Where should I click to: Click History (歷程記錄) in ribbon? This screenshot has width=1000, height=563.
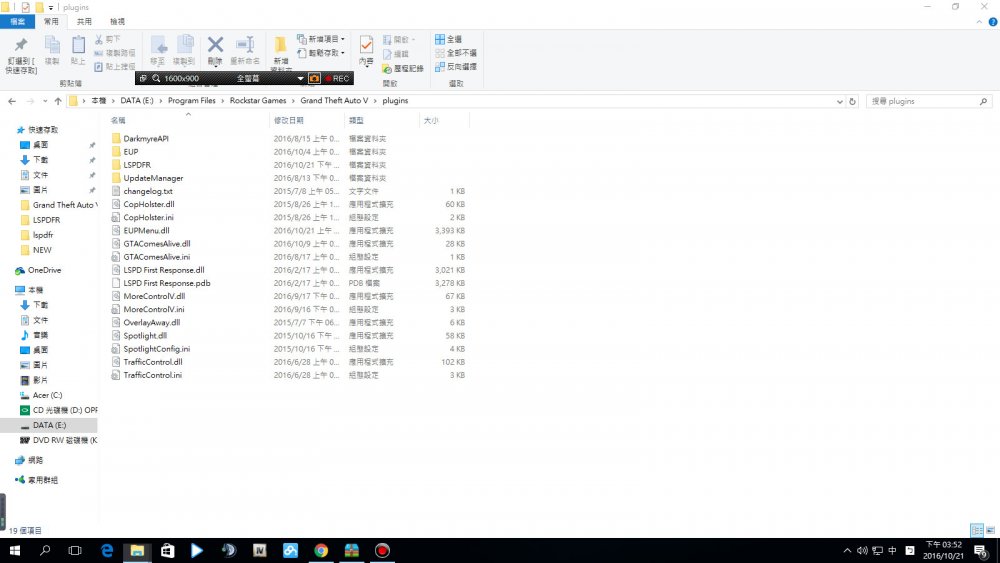pos(403,68)
